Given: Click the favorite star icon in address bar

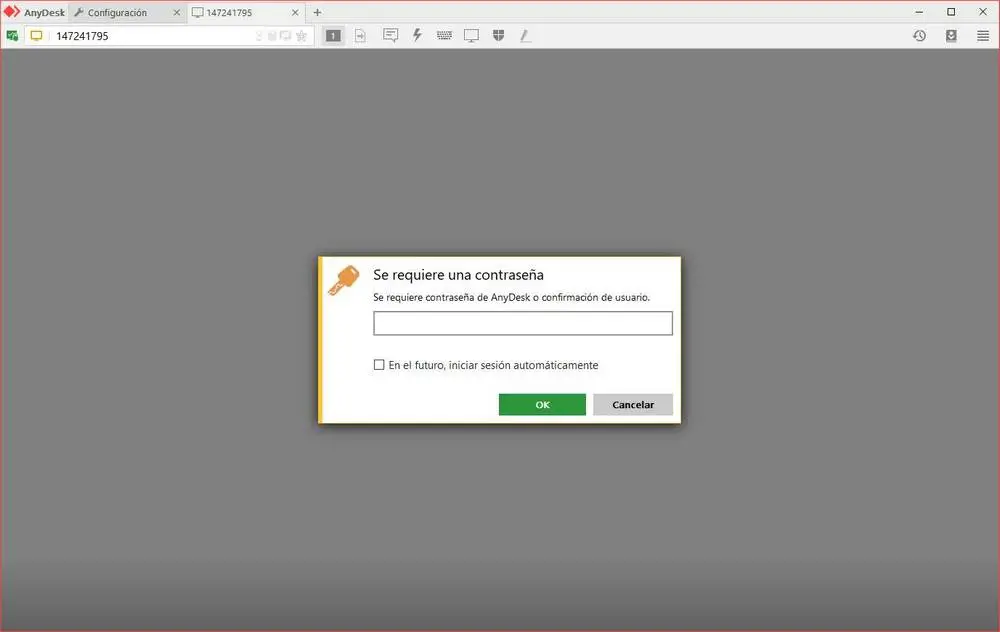Looking at the screenshot, I should tap(302, 36).
